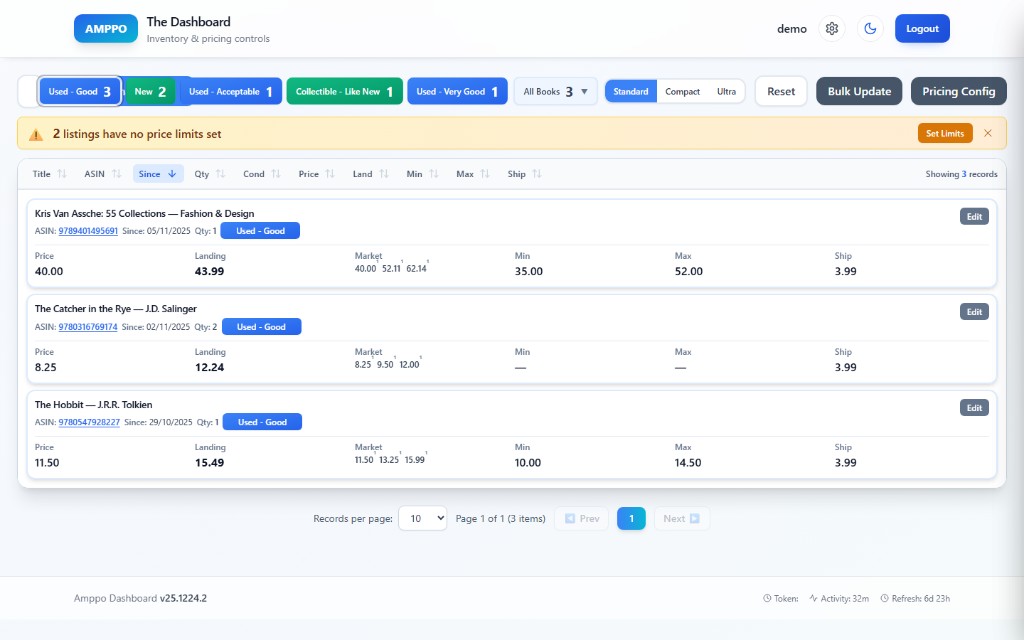Image resolution: width=1024 pixels, height=640 pixels.
Task: Open ASIN link 9780547928227
Action: [89, 422]
